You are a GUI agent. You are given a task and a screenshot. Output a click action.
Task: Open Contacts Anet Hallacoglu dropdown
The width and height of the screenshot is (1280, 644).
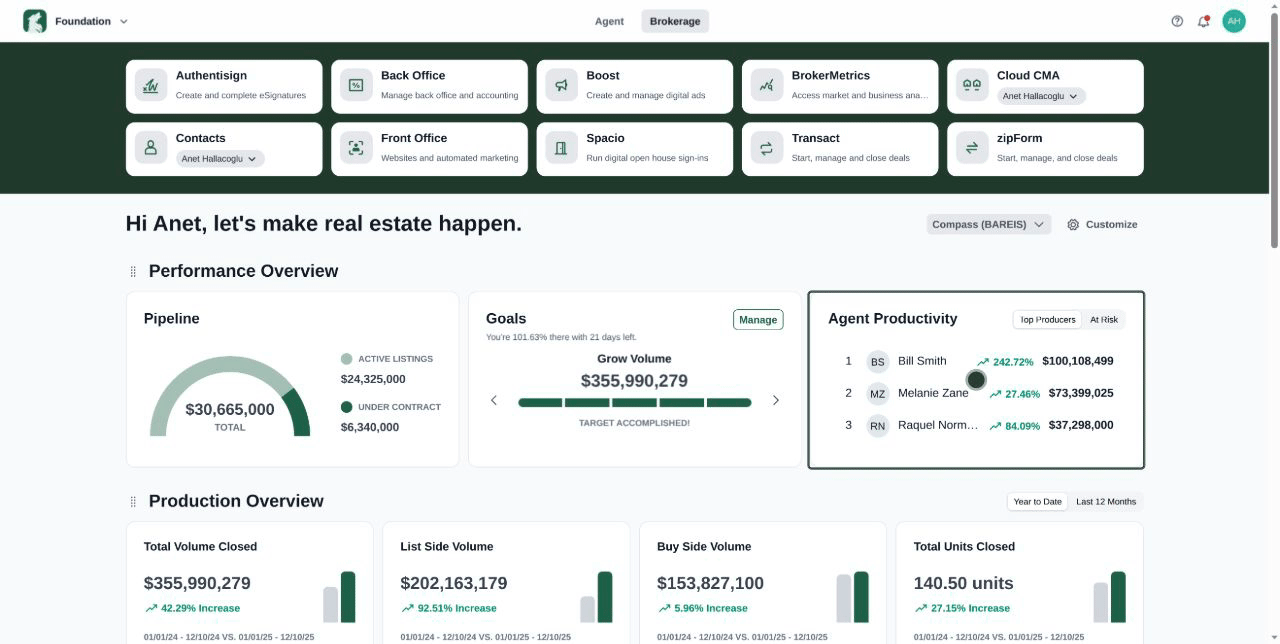coord(220,159)
